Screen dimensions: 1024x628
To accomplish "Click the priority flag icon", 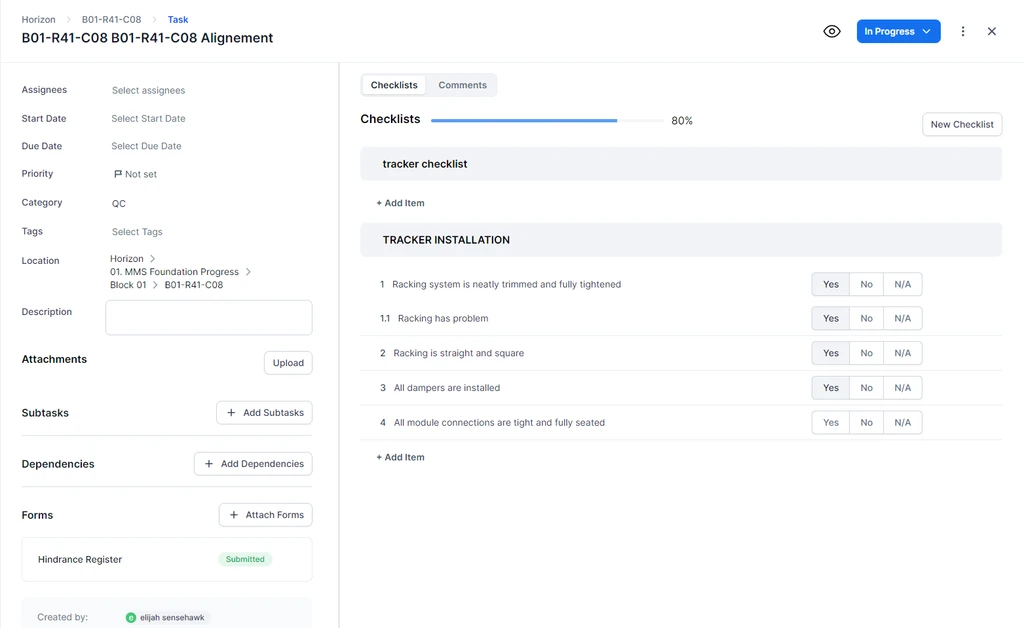I will point(118,174).
